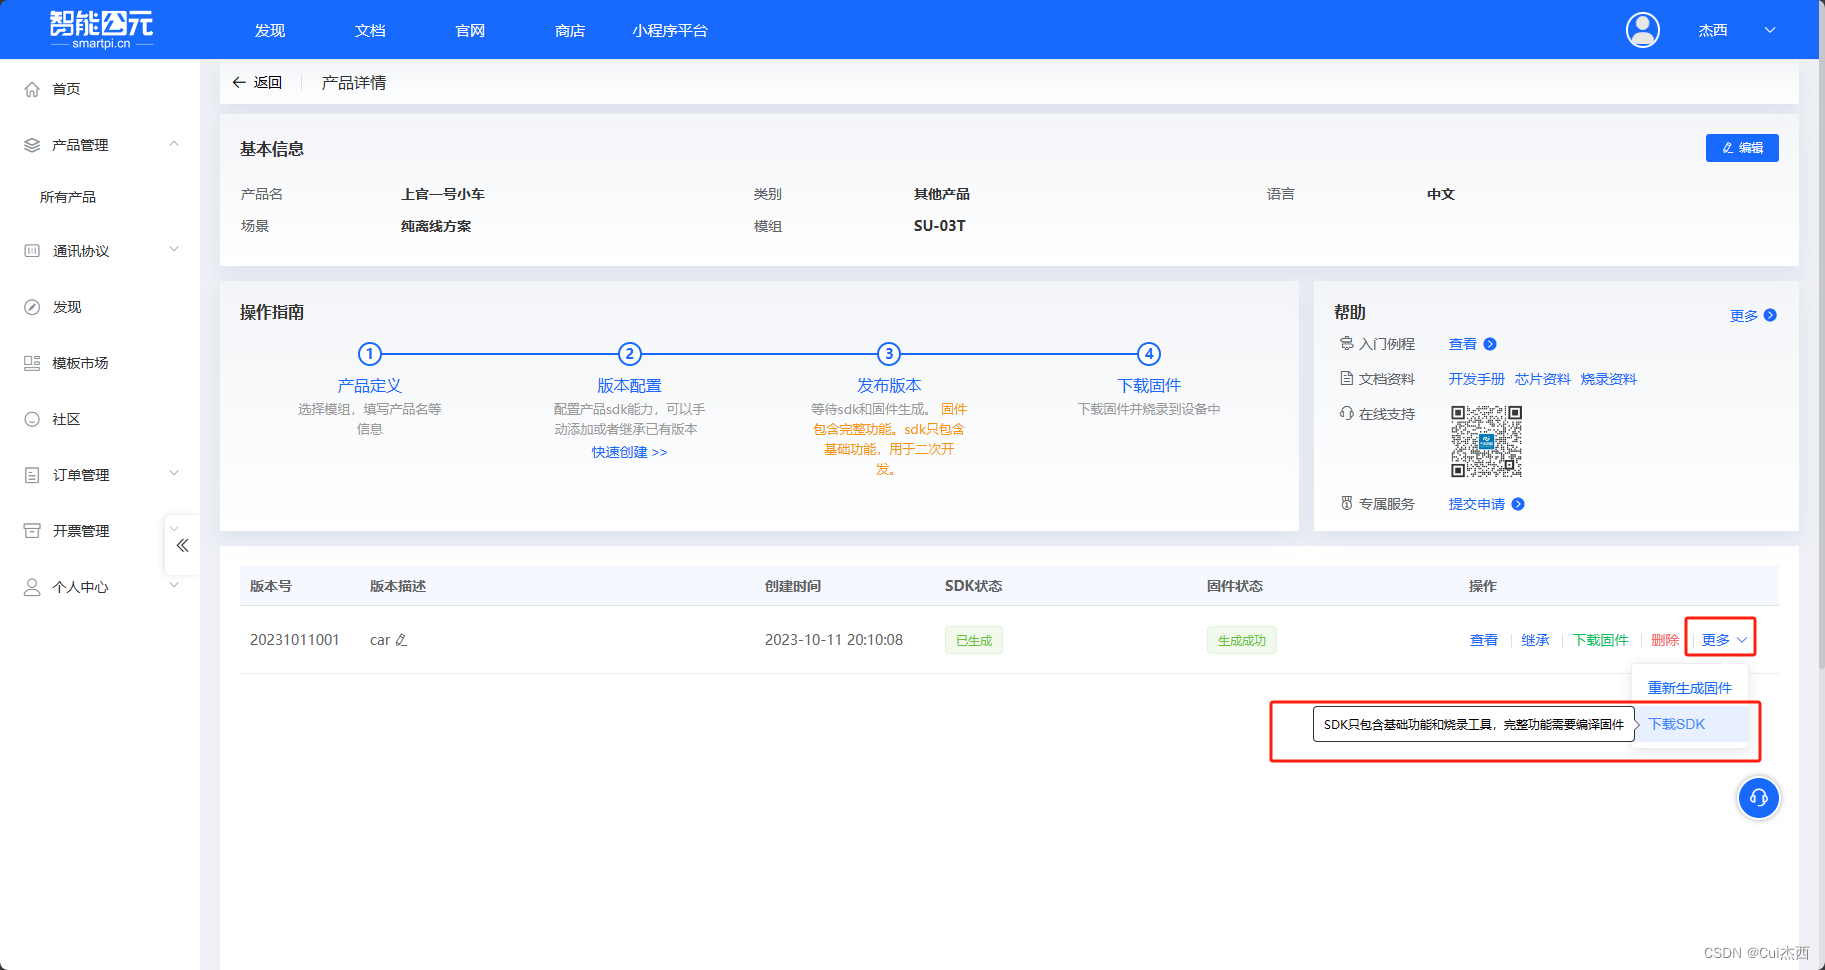The height and width of the screenshot is (970, 1825).
Task: Open the user avatar icon
Action: click(1642, 30)
